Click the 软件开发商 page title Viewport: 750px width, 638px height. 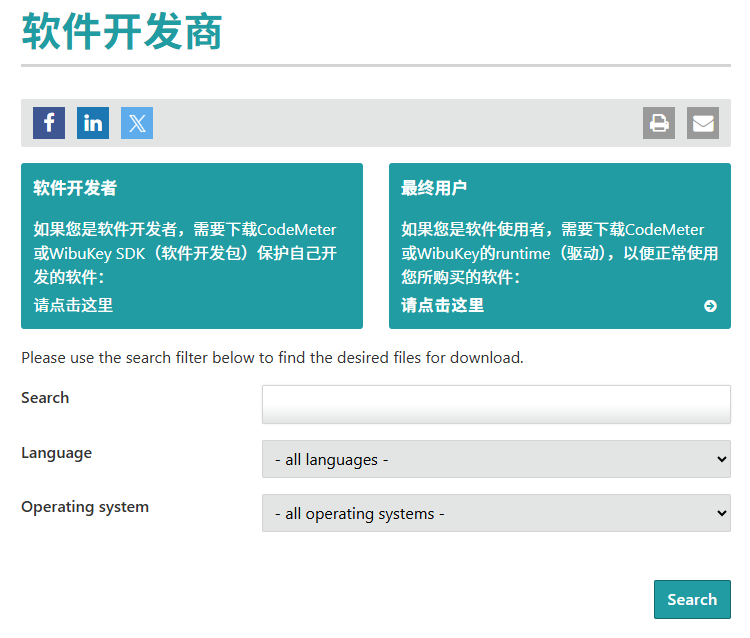point(122,32)
